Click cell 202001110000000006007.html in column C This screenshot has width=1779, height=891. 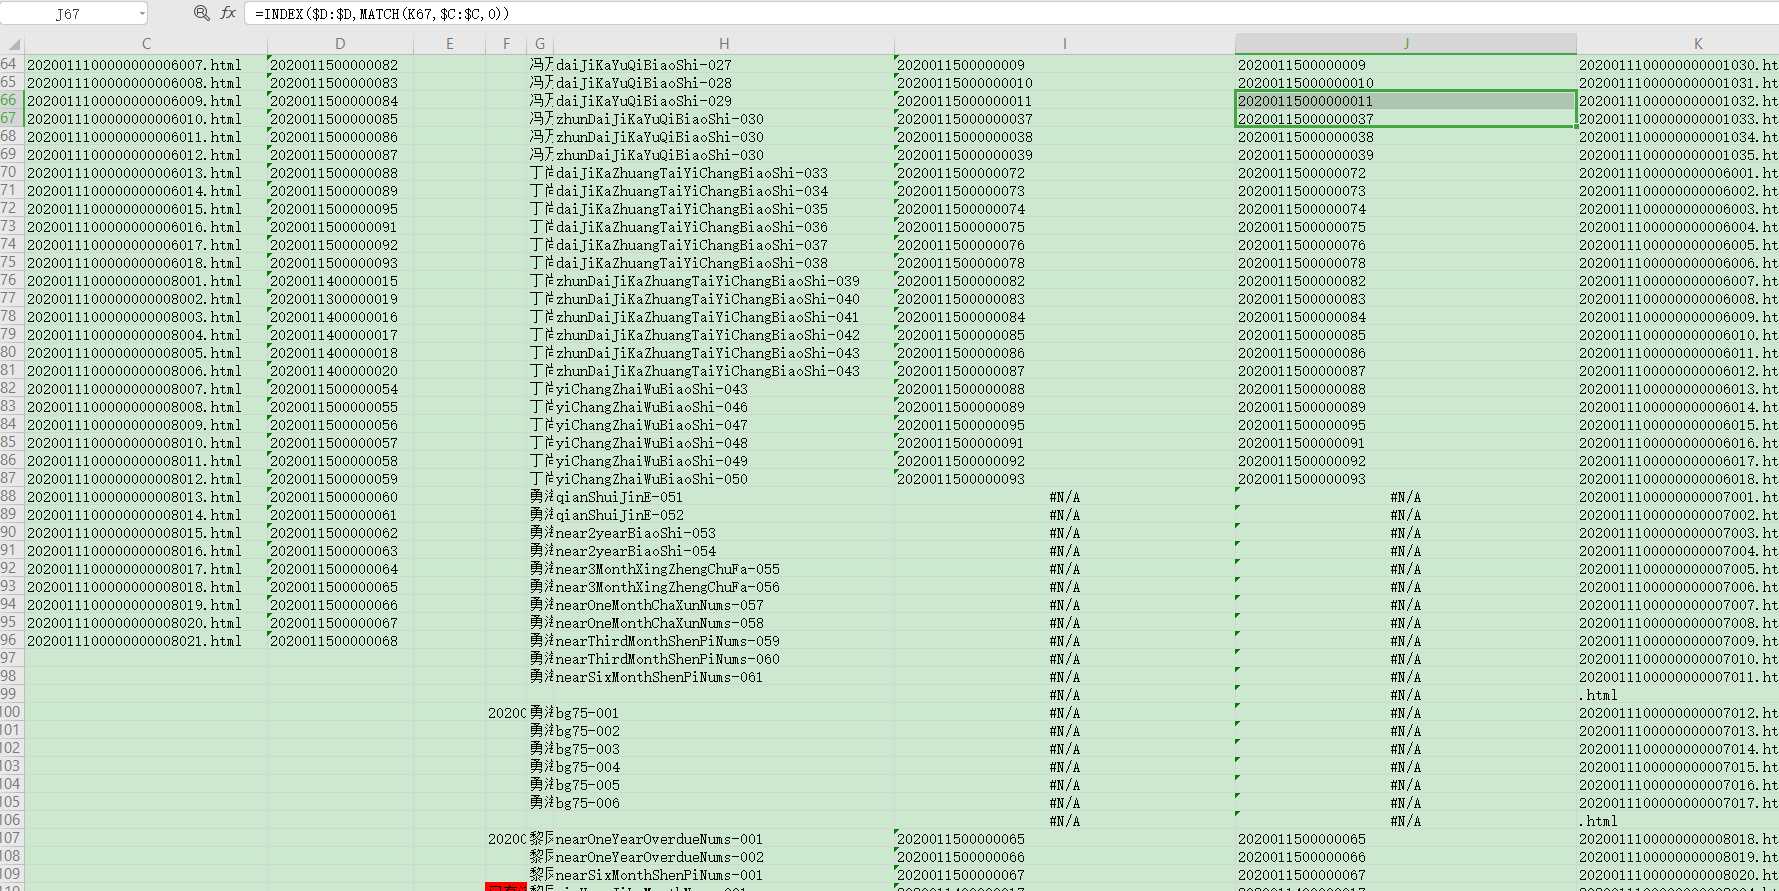[x=146, y=65]
